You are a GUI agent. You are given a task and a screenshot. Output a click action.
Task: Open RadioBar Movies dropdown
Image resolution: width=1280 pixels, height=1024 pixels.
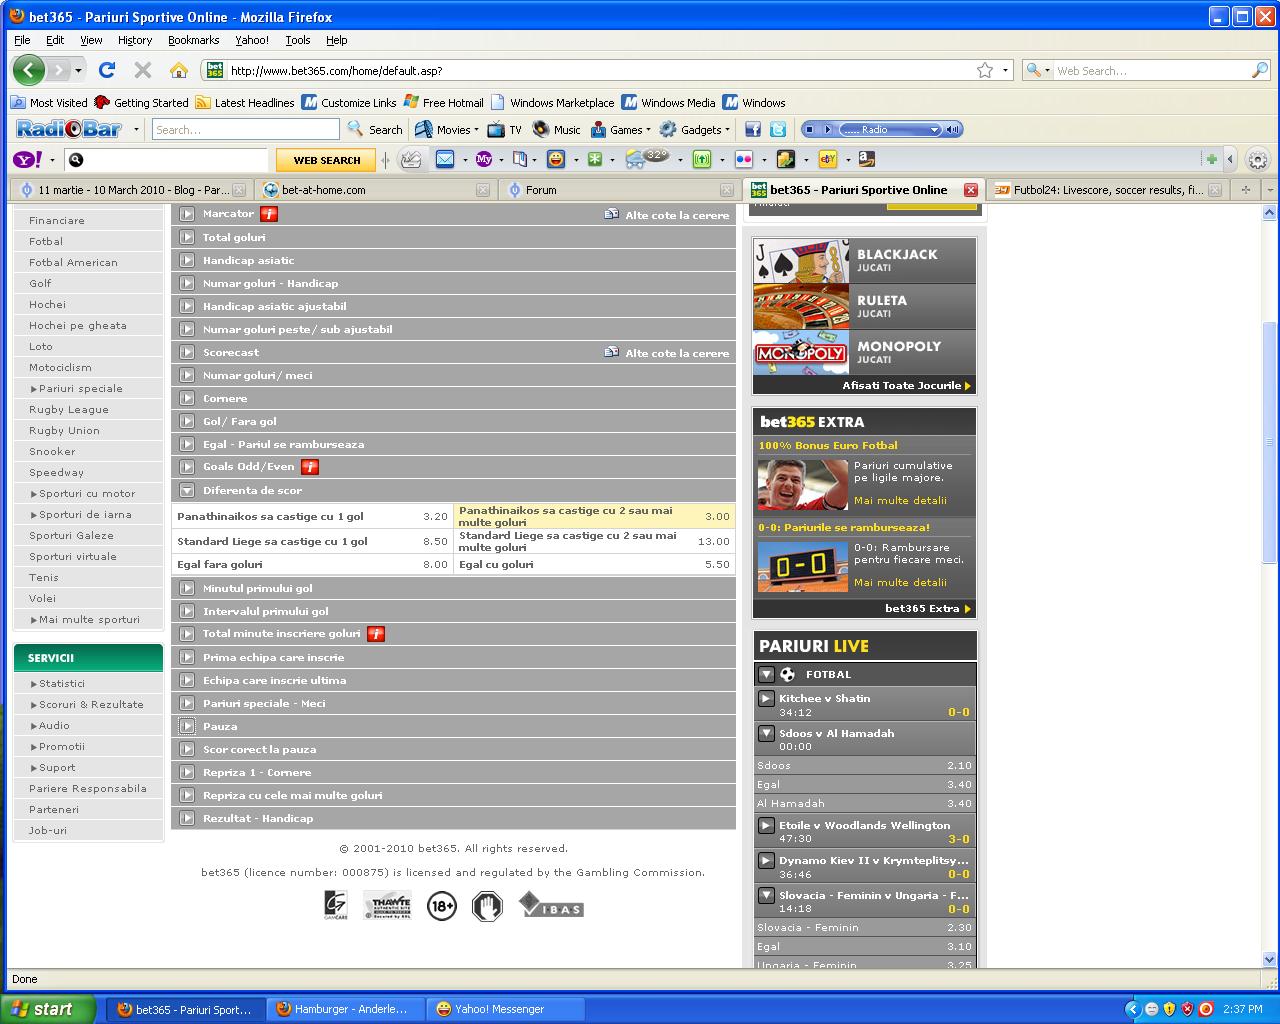coord(446,129)
